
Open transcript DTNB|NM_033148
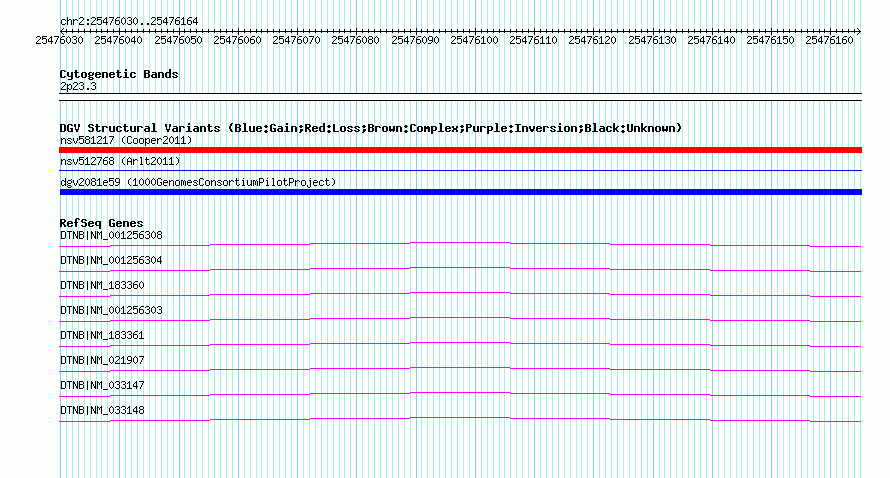pos(102,410)
